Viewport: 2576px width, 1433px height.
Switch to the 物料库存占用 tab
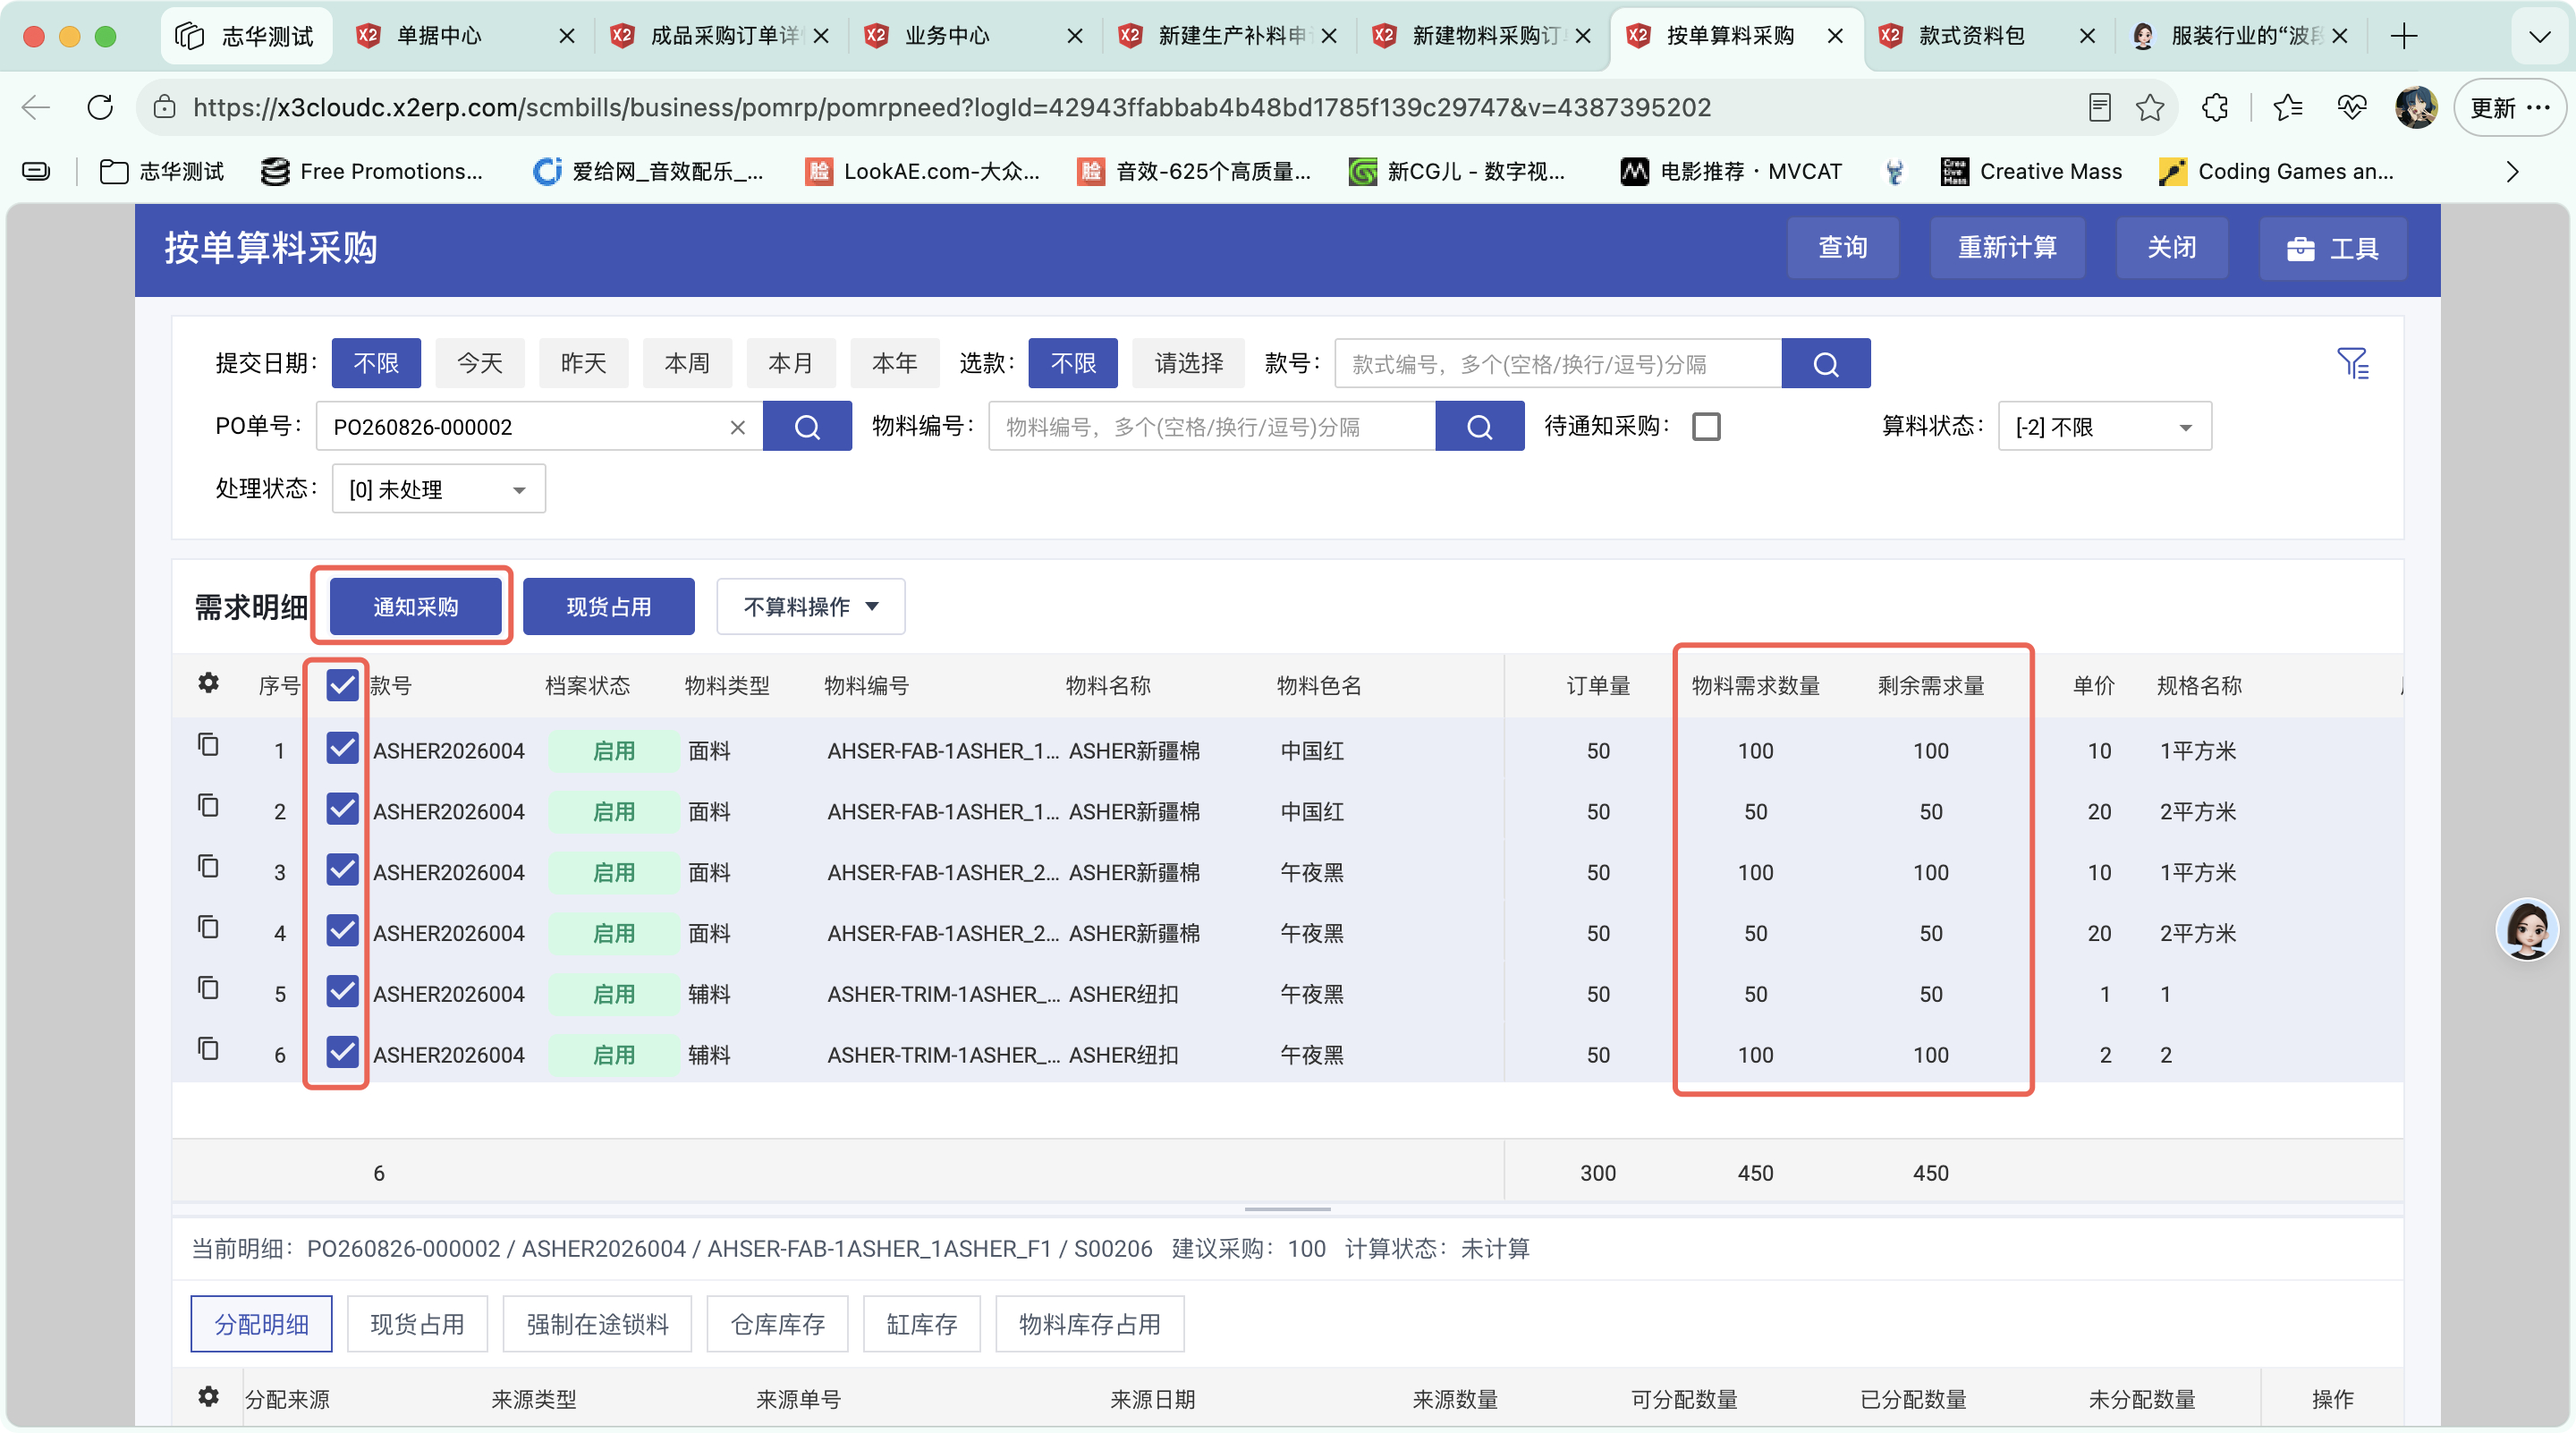tap(1089, 1324)
